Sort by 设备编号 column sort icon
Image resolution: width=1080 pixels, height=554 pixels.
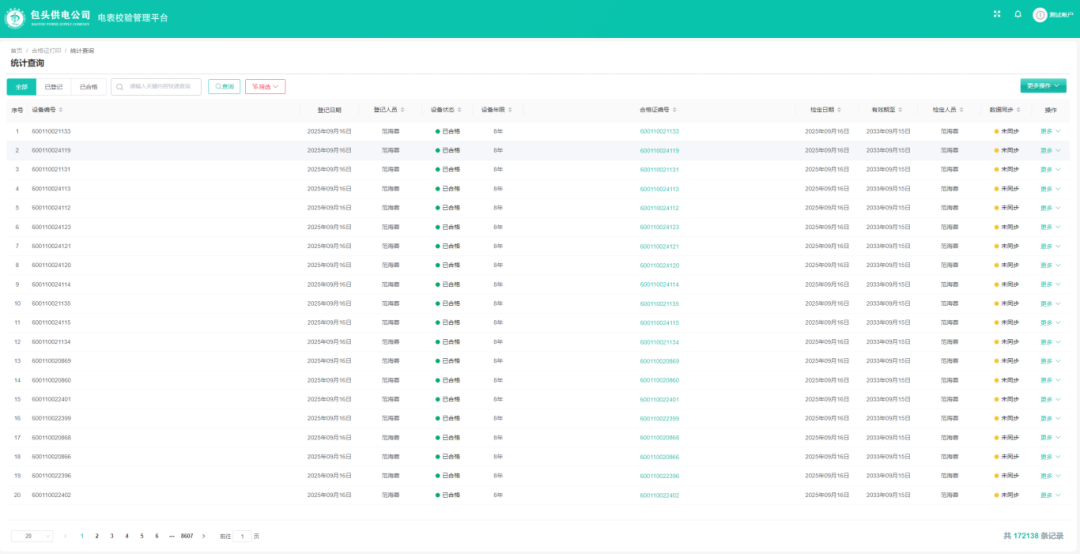pos(61,110)
